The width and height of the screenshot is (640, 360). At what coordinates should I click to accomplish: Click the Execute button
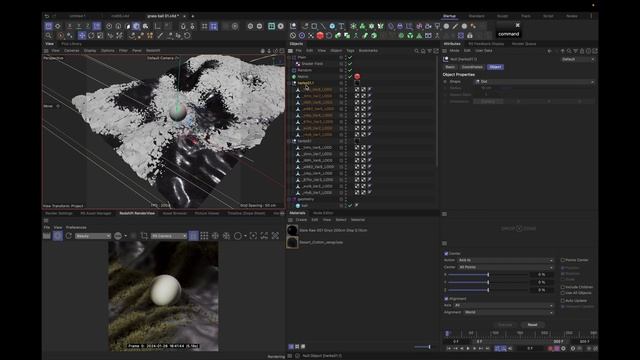click(505, 325)
